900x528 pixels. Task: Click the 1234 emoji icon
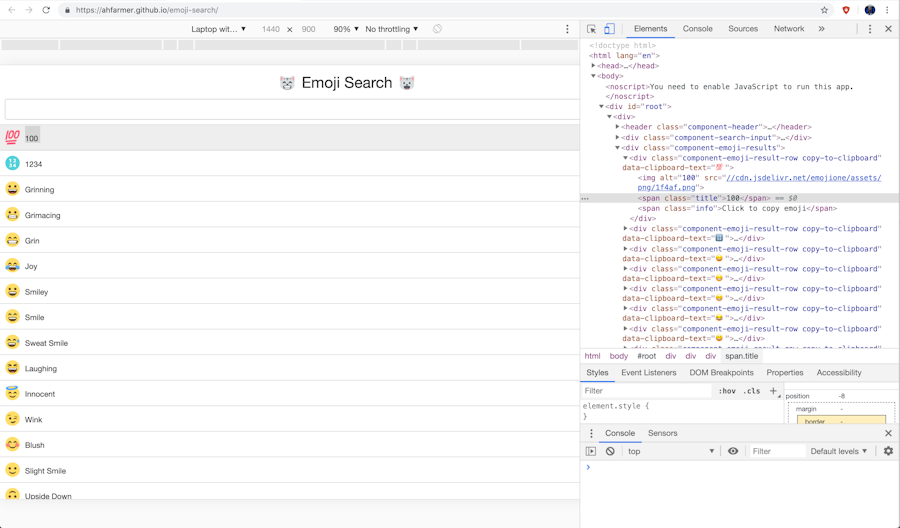[13, 163]
